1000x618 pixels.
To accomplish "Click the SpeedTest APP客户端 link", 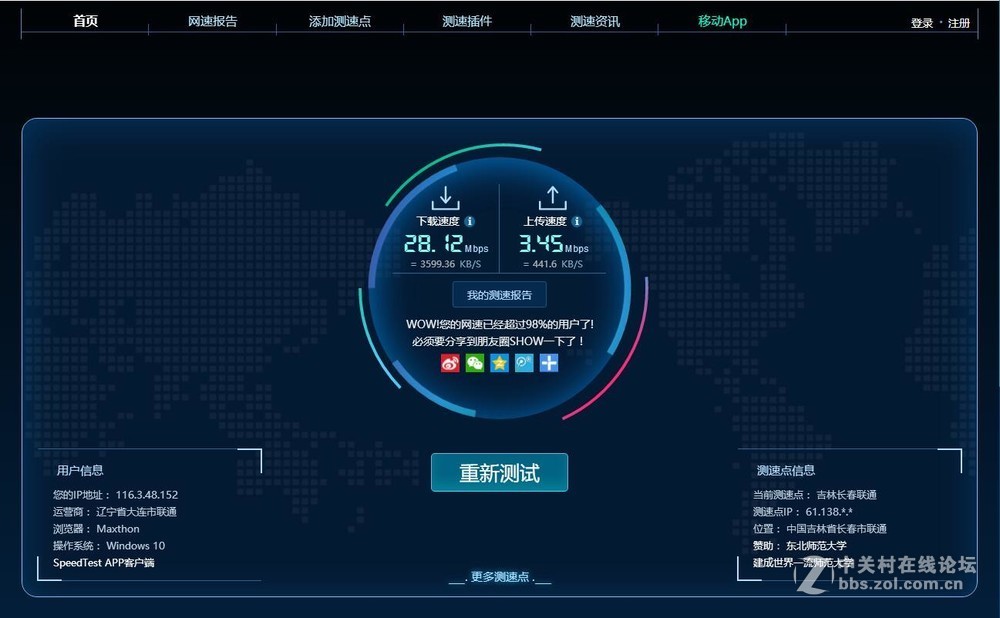I will pyautogui.click(x=103, y=563).
